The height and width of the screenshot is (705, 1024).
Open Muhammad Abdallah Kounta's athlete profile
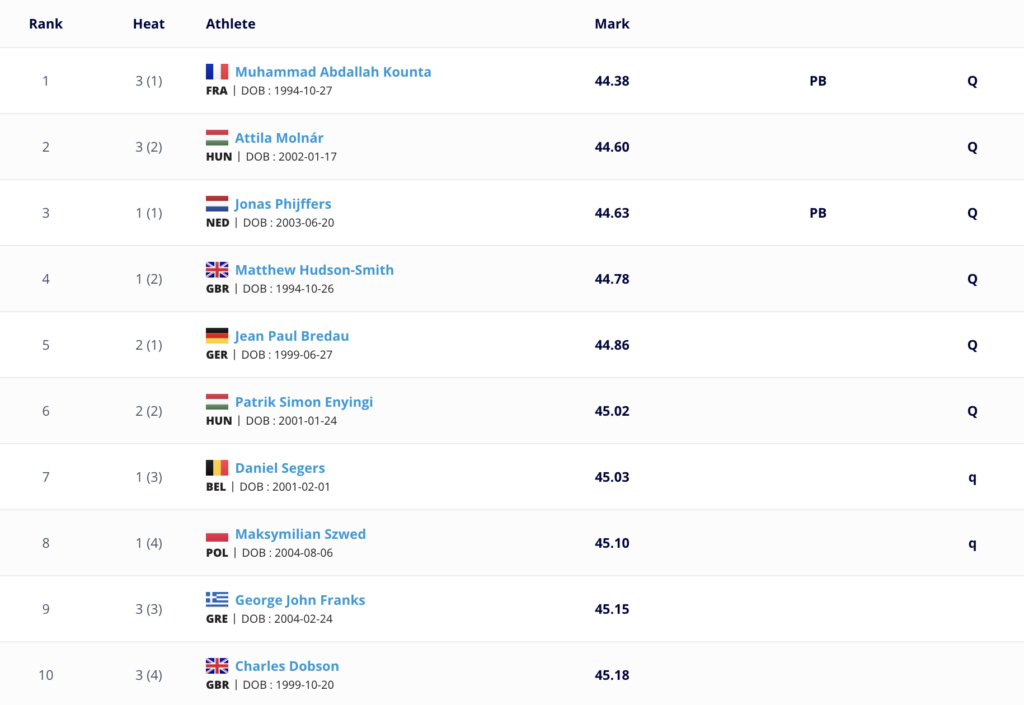coord(333,72)
